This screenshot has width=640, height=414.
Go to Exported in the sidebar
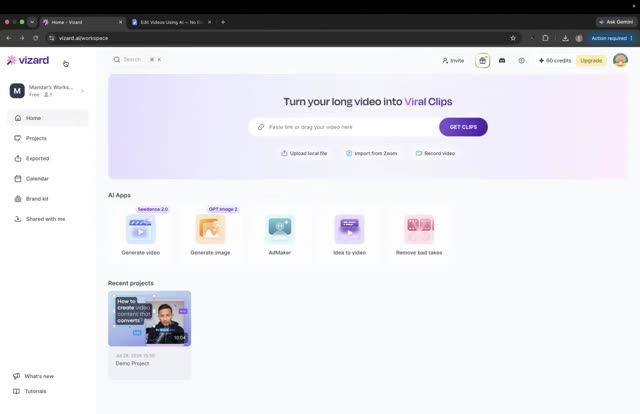click(48, 158)
